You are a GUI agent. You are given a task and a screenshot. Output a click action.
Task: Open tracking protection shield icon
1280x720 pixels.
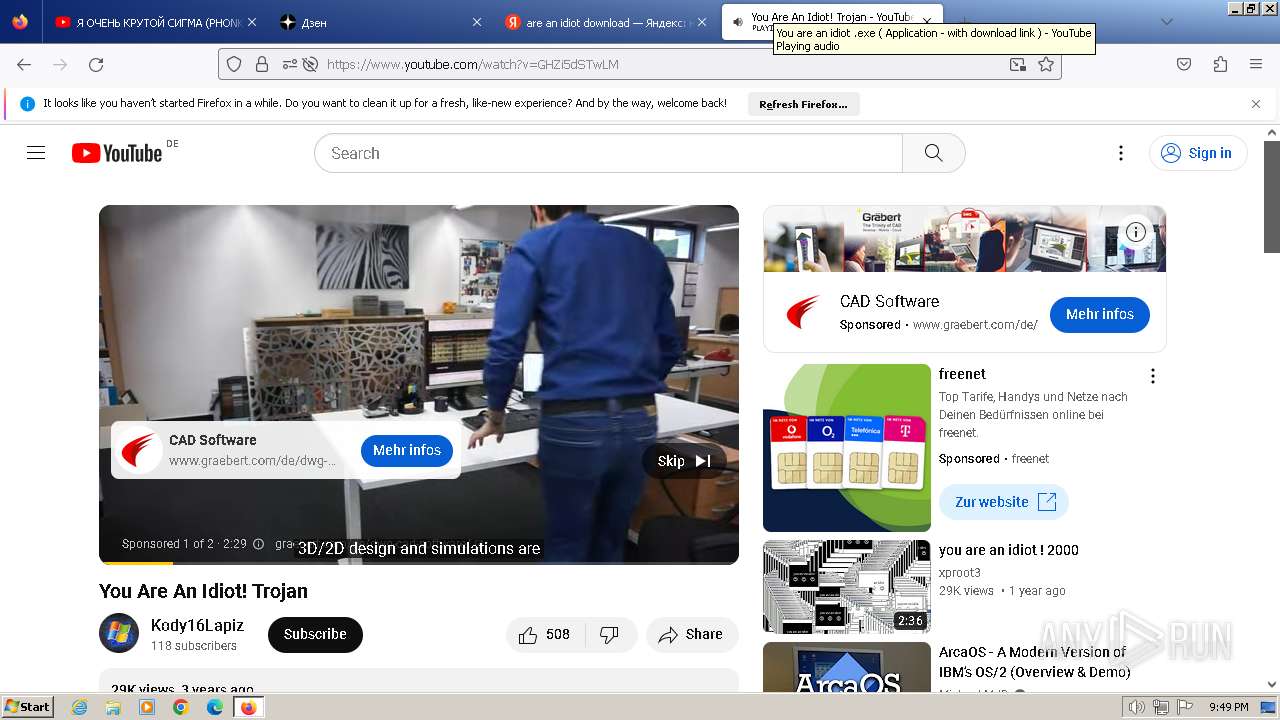click(234, 64)
